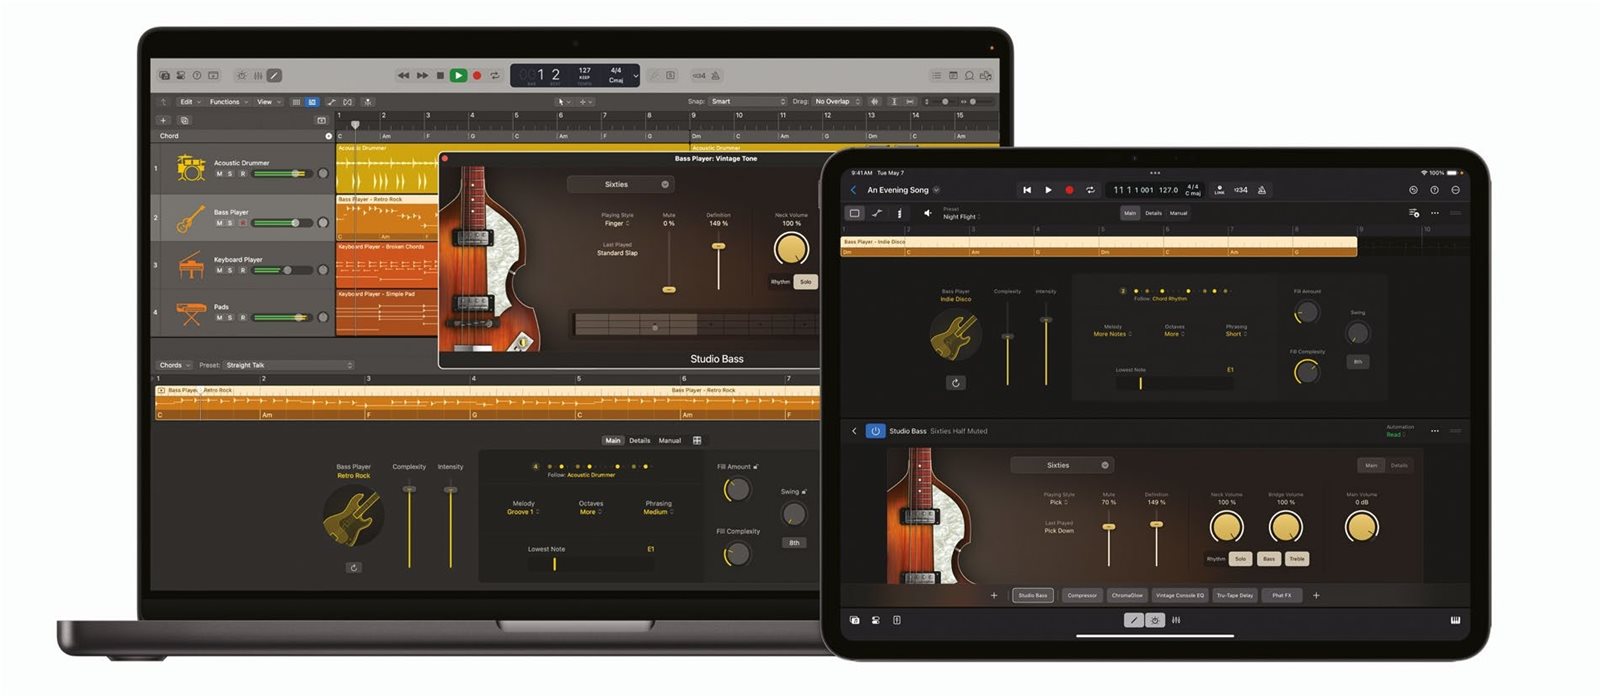
Task: Select the Main tab in Mac Session Player editor
Action: (613, 440)
